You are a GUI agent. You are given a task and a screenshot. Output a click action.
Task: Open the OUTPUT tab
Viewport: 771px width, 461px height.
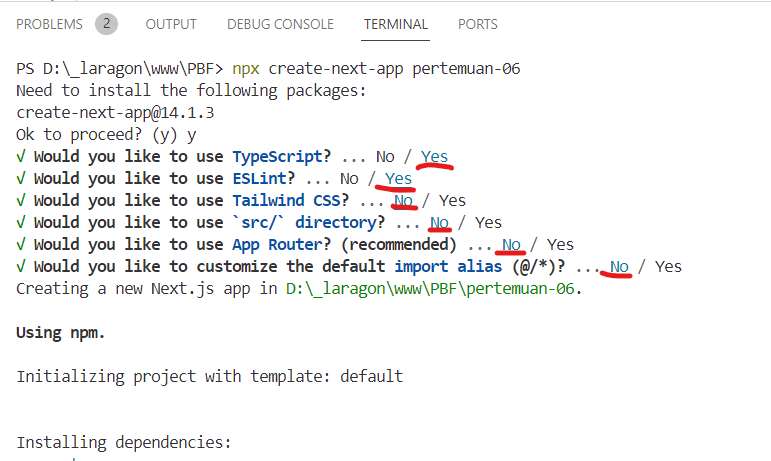[171, 24]
